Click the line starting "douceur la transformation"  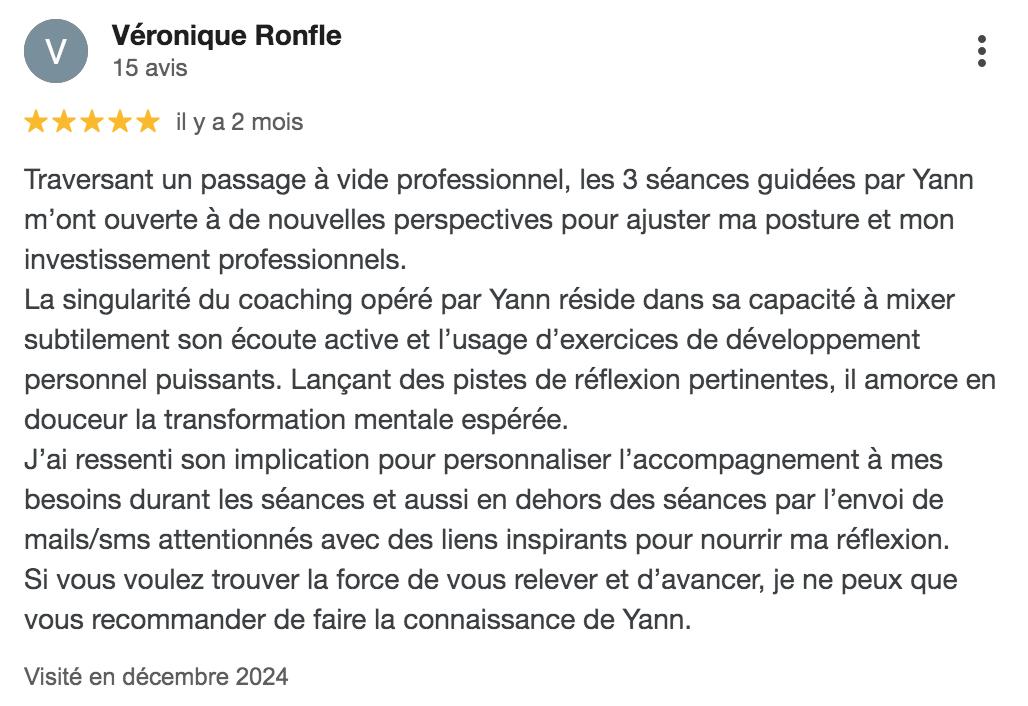(x=302, y=421)
